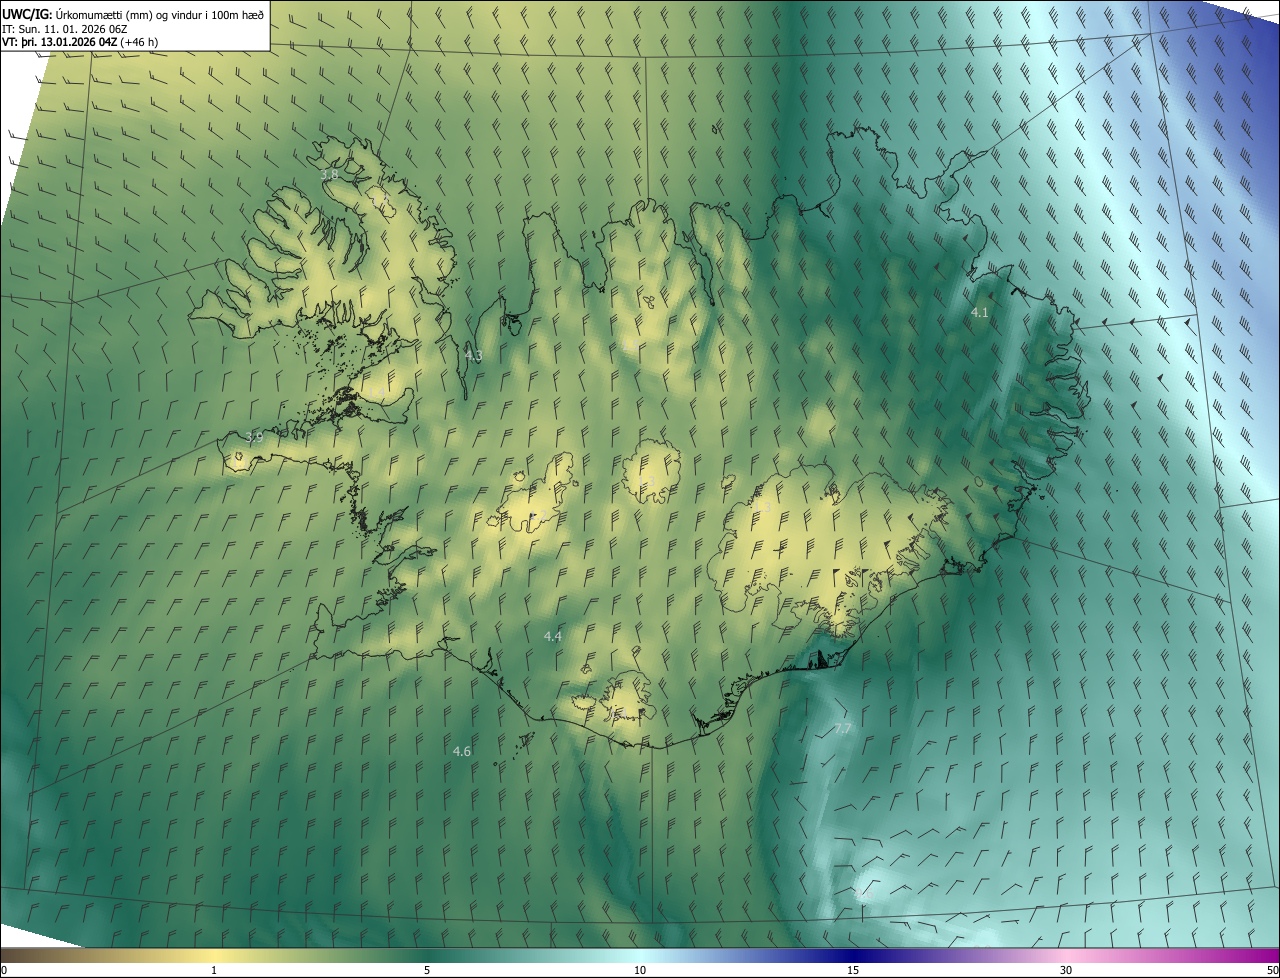This screenshot has height=978, width=1280.
Task: Click the '50' label on the color scale
Action: (x=1272, y=970)
